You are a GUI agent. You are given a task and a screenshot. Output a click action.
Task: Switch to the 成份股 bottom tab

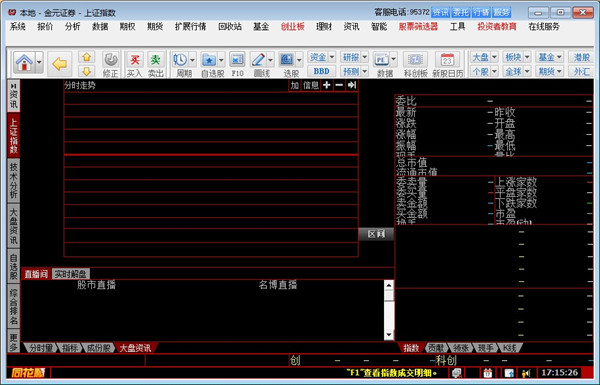(99, 347)
